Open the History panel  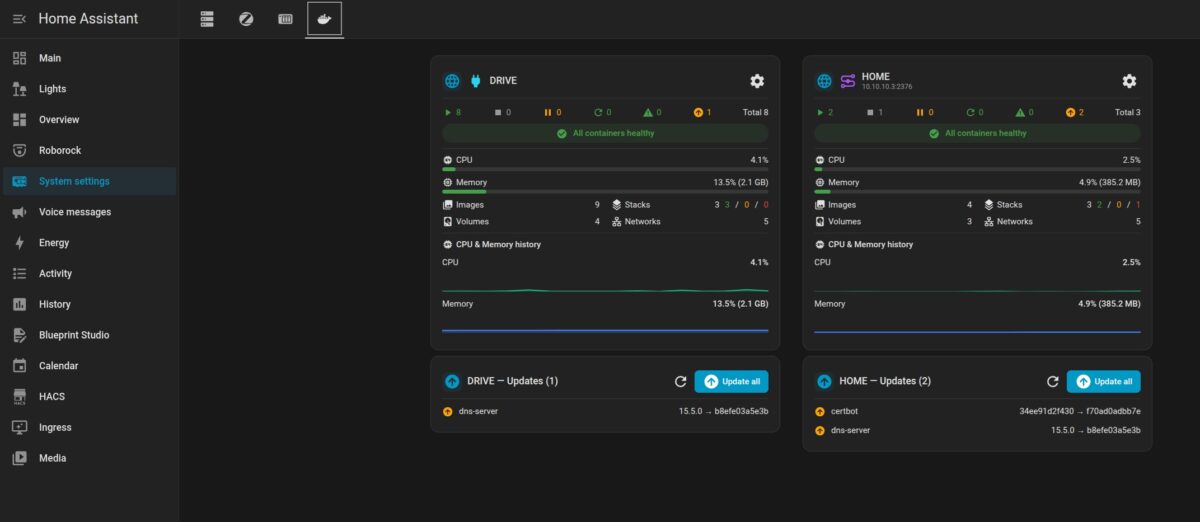(x=89, y=304)
